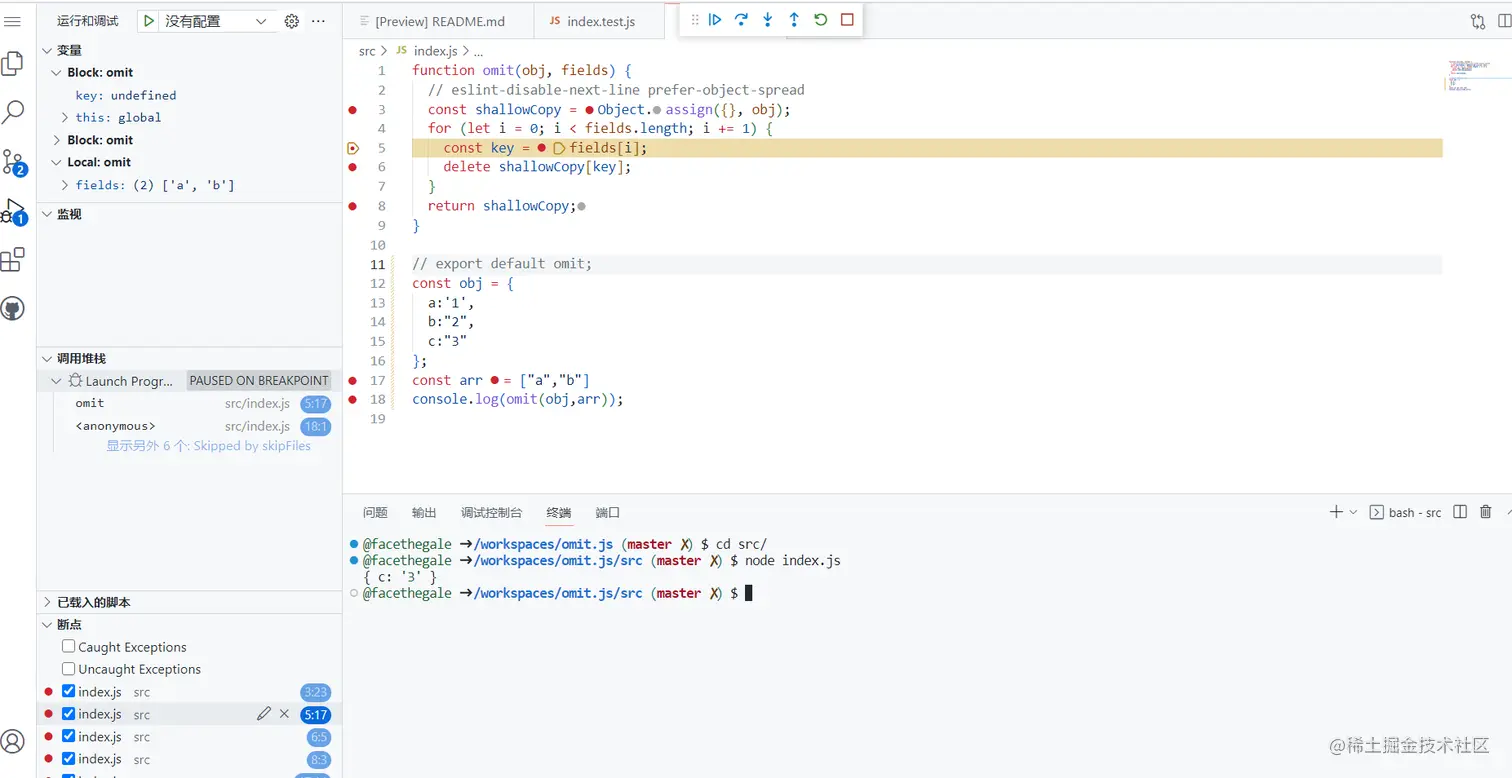The width and height of the screenshot is (1512, 778).
Task: Split the terminal panel
Action: [1460, 512]
